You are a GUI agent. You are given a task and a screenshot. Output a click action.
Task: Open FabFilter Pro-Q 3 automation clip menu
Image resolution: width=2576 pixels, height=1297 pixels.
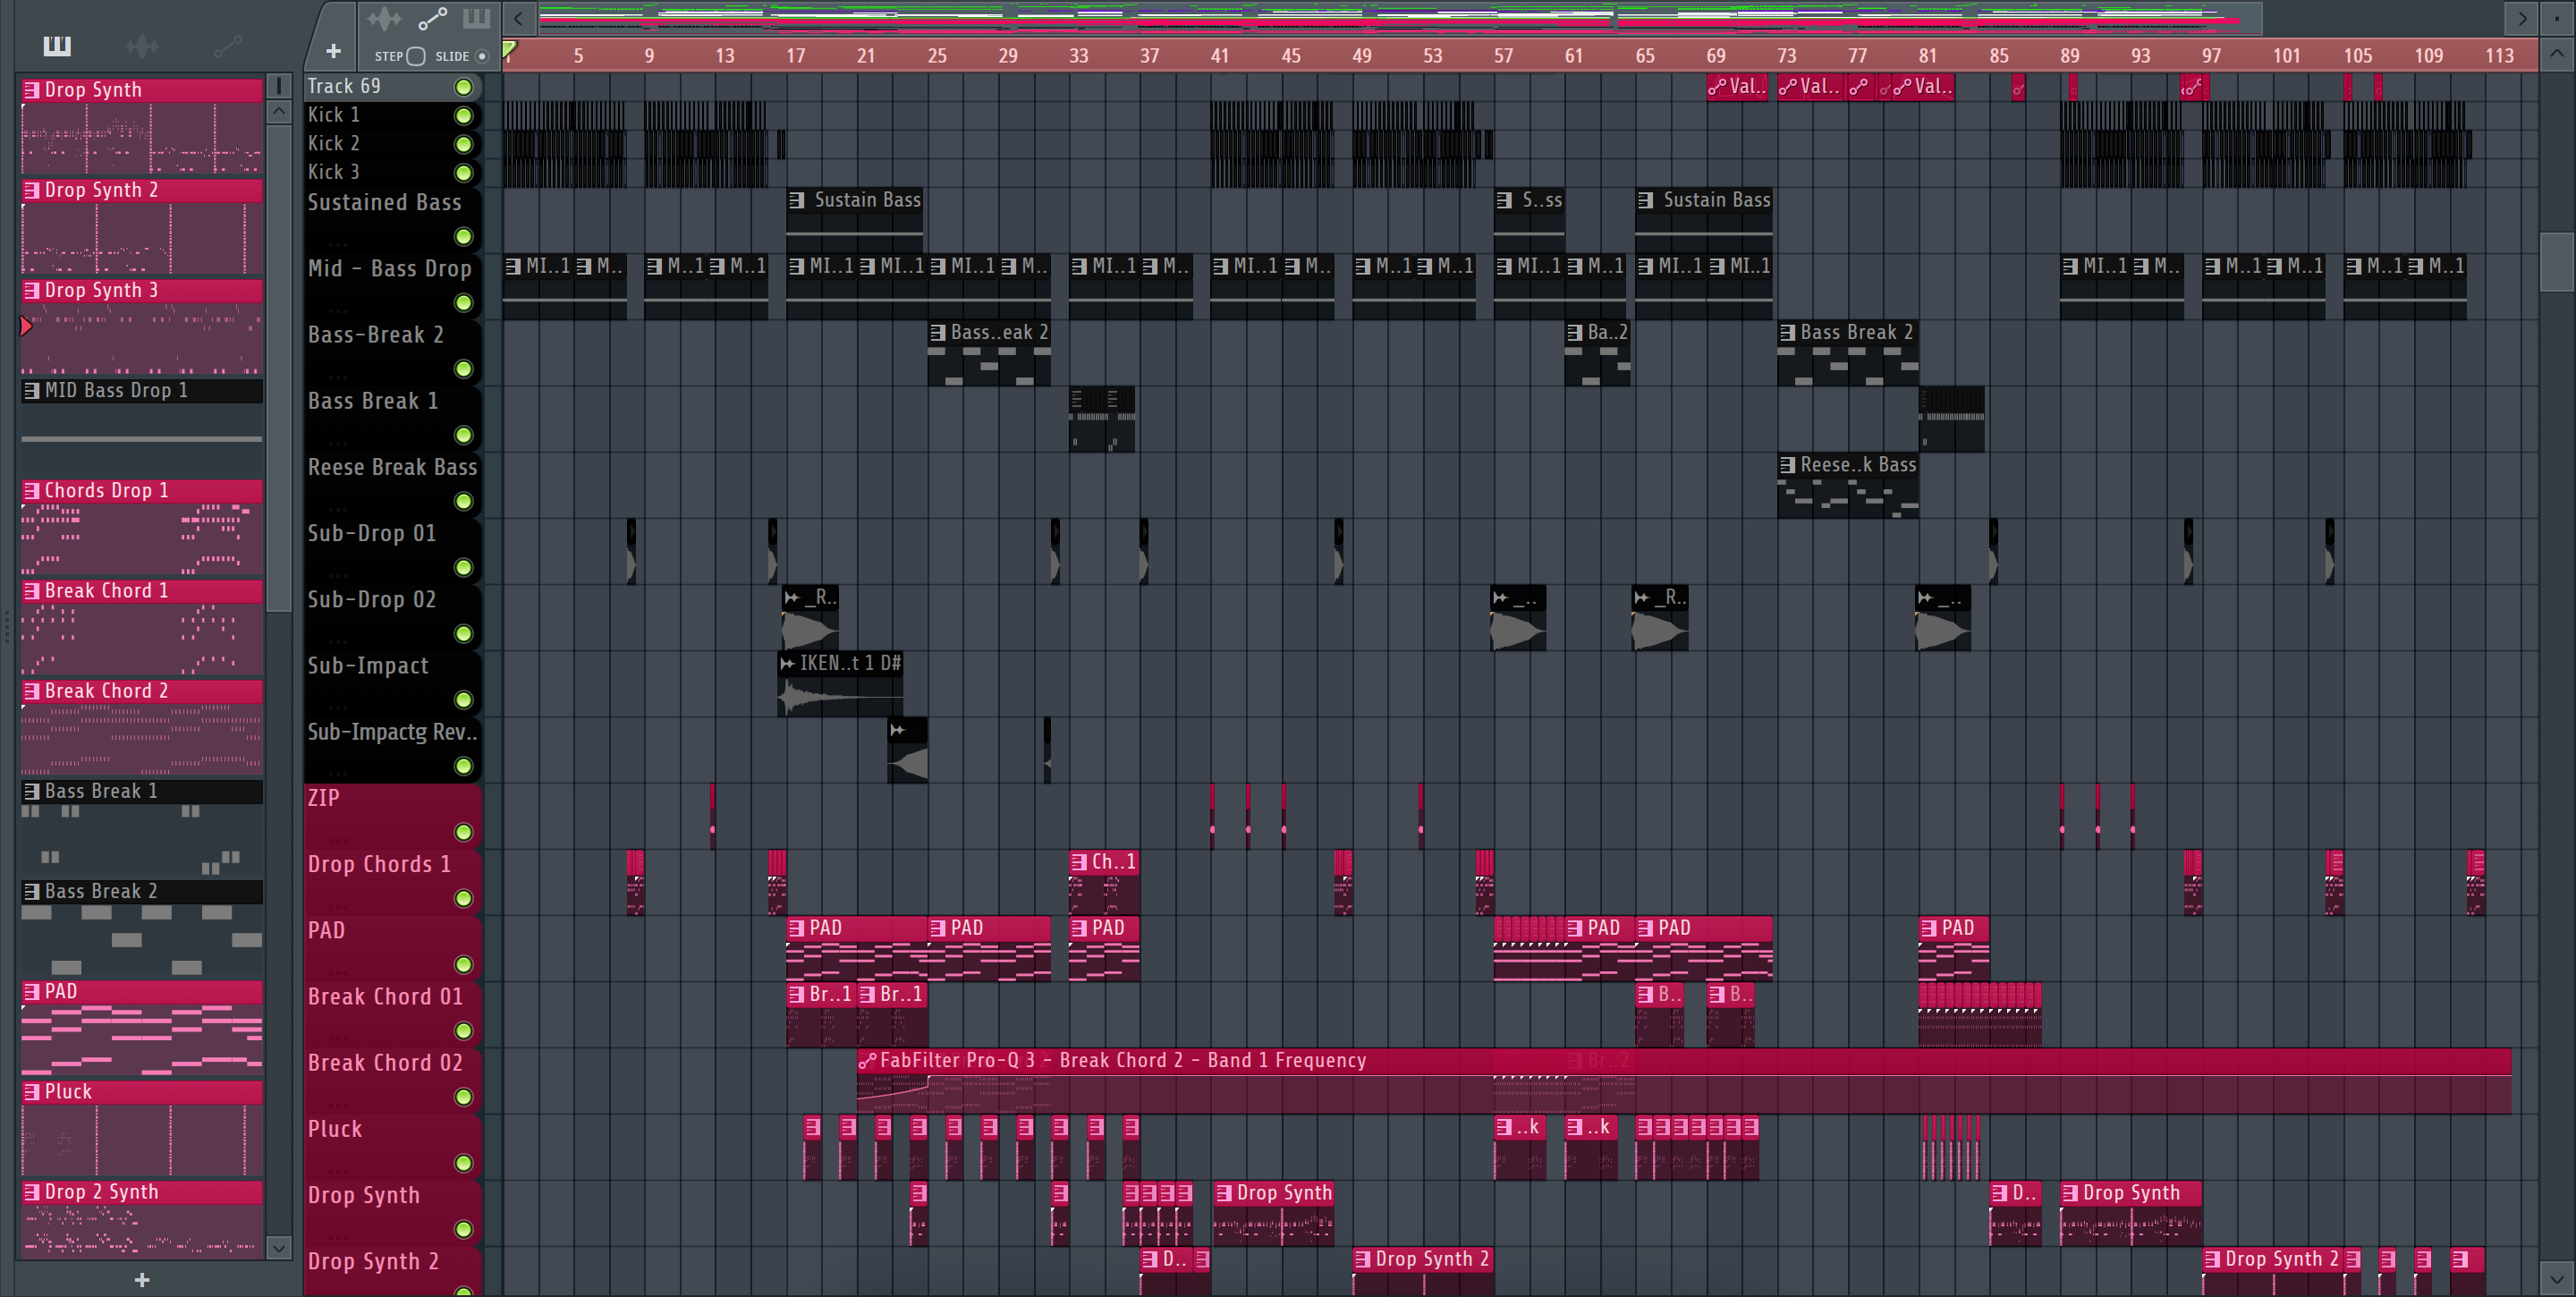867,1061
